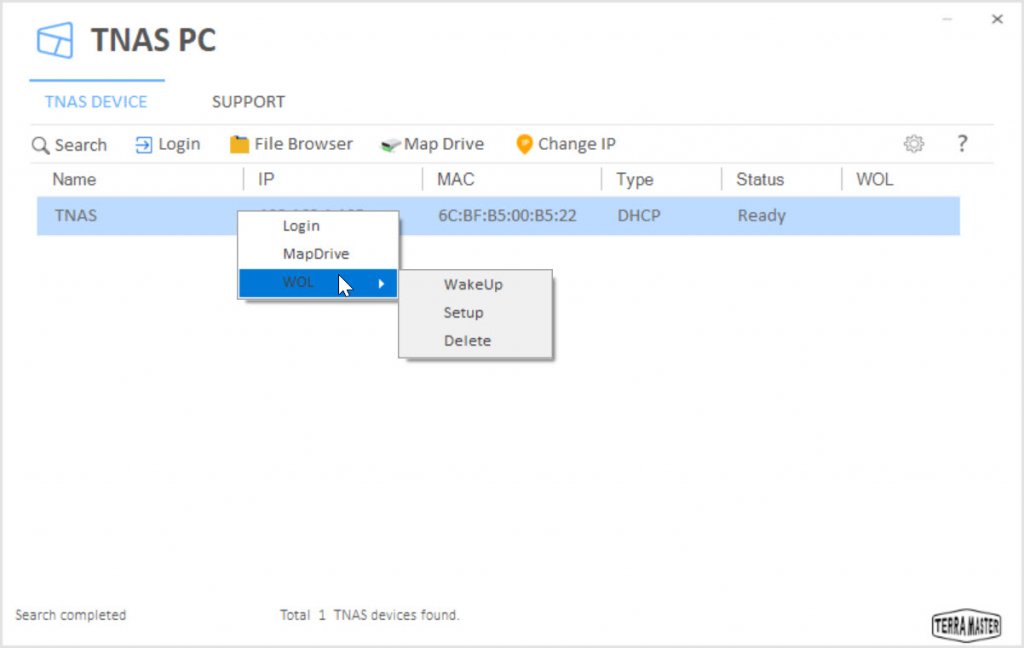
Task: Click the Map Drive toolbar label
Action: (x=443, y=144)
